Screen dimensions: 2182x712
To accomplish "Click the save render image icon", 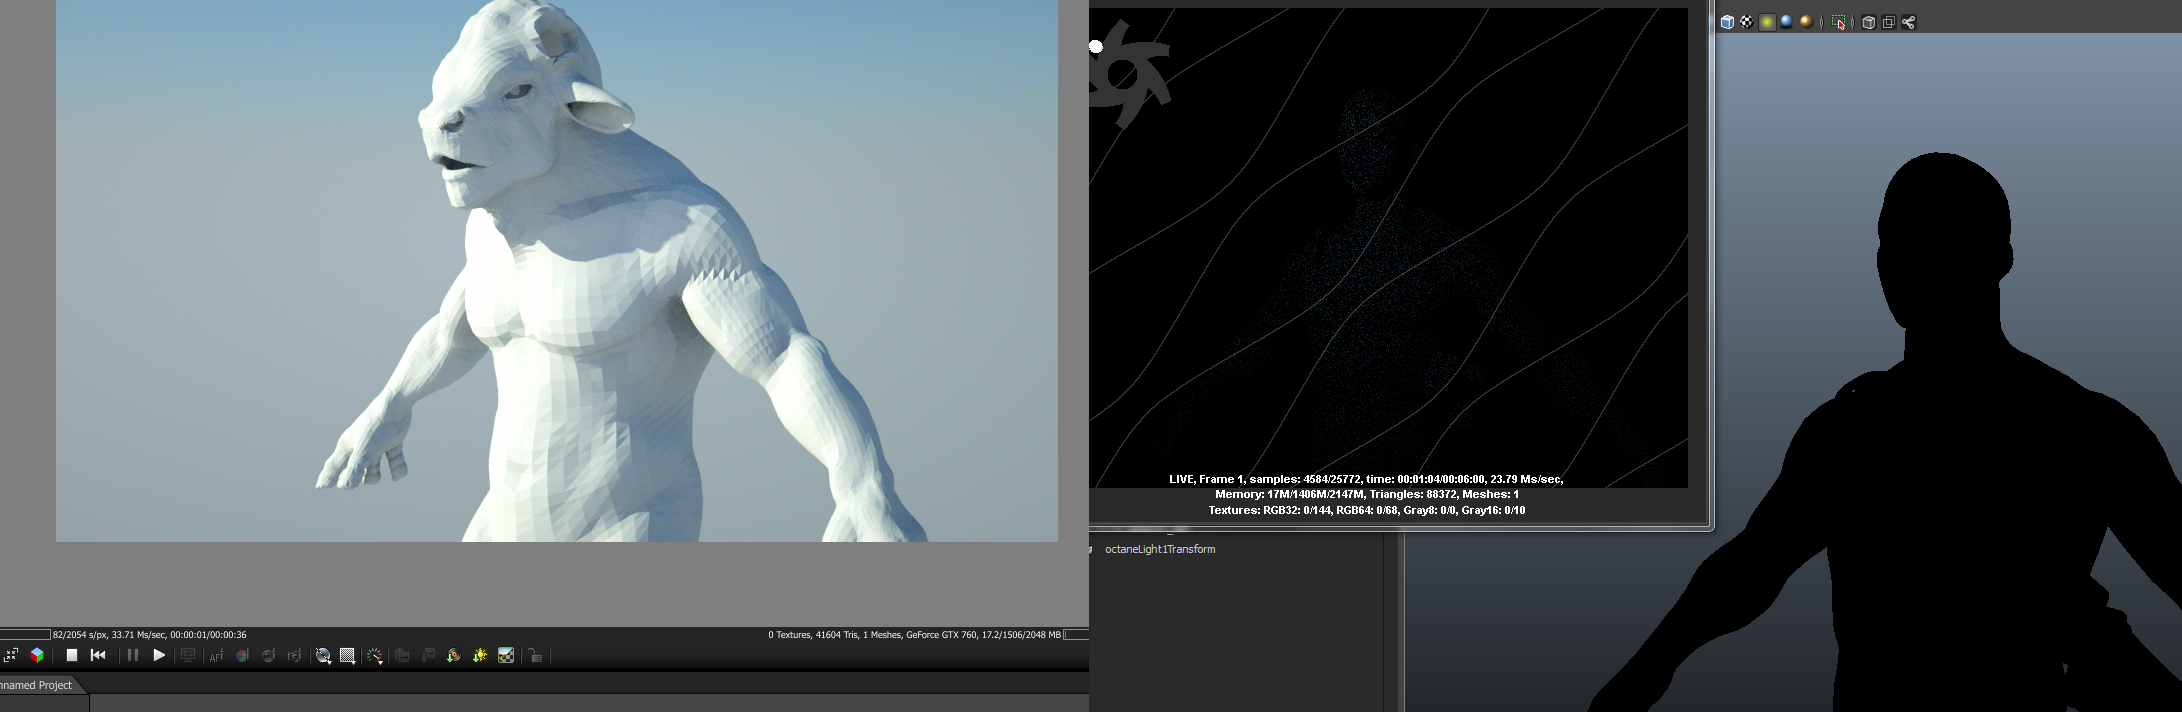I will pyautogui.click(x=428, y=655).
